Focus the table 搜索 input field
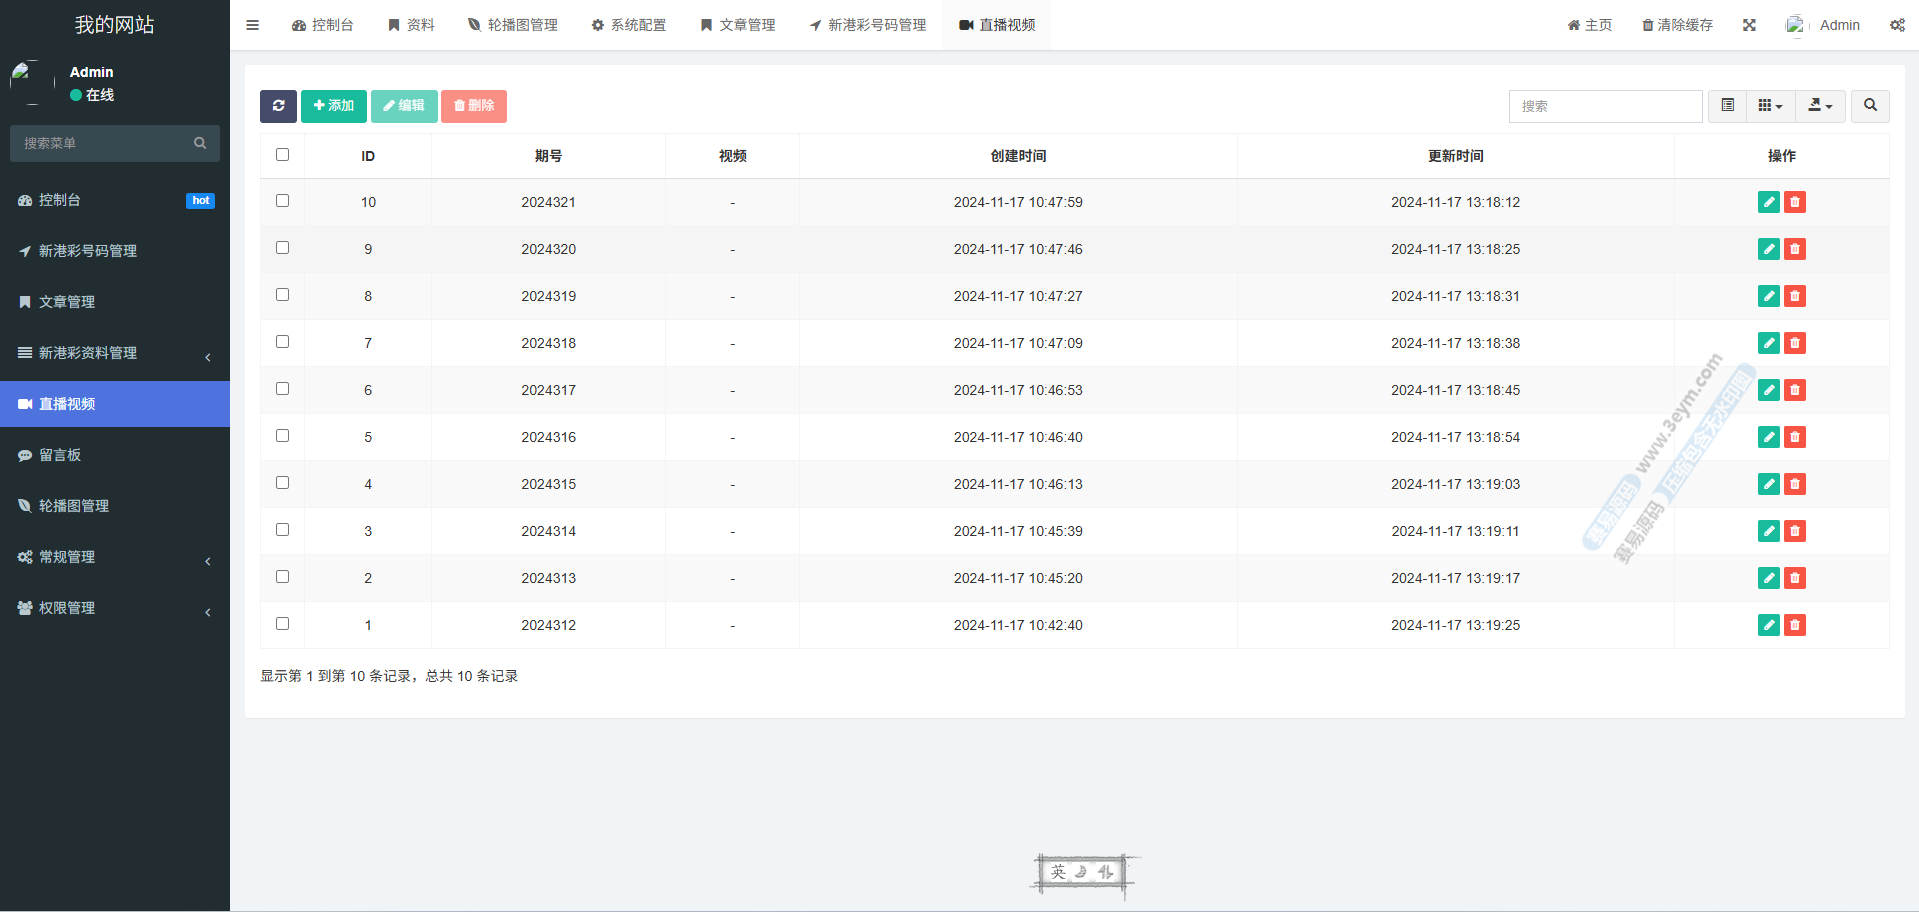1919x912 pixels. 1605,106
